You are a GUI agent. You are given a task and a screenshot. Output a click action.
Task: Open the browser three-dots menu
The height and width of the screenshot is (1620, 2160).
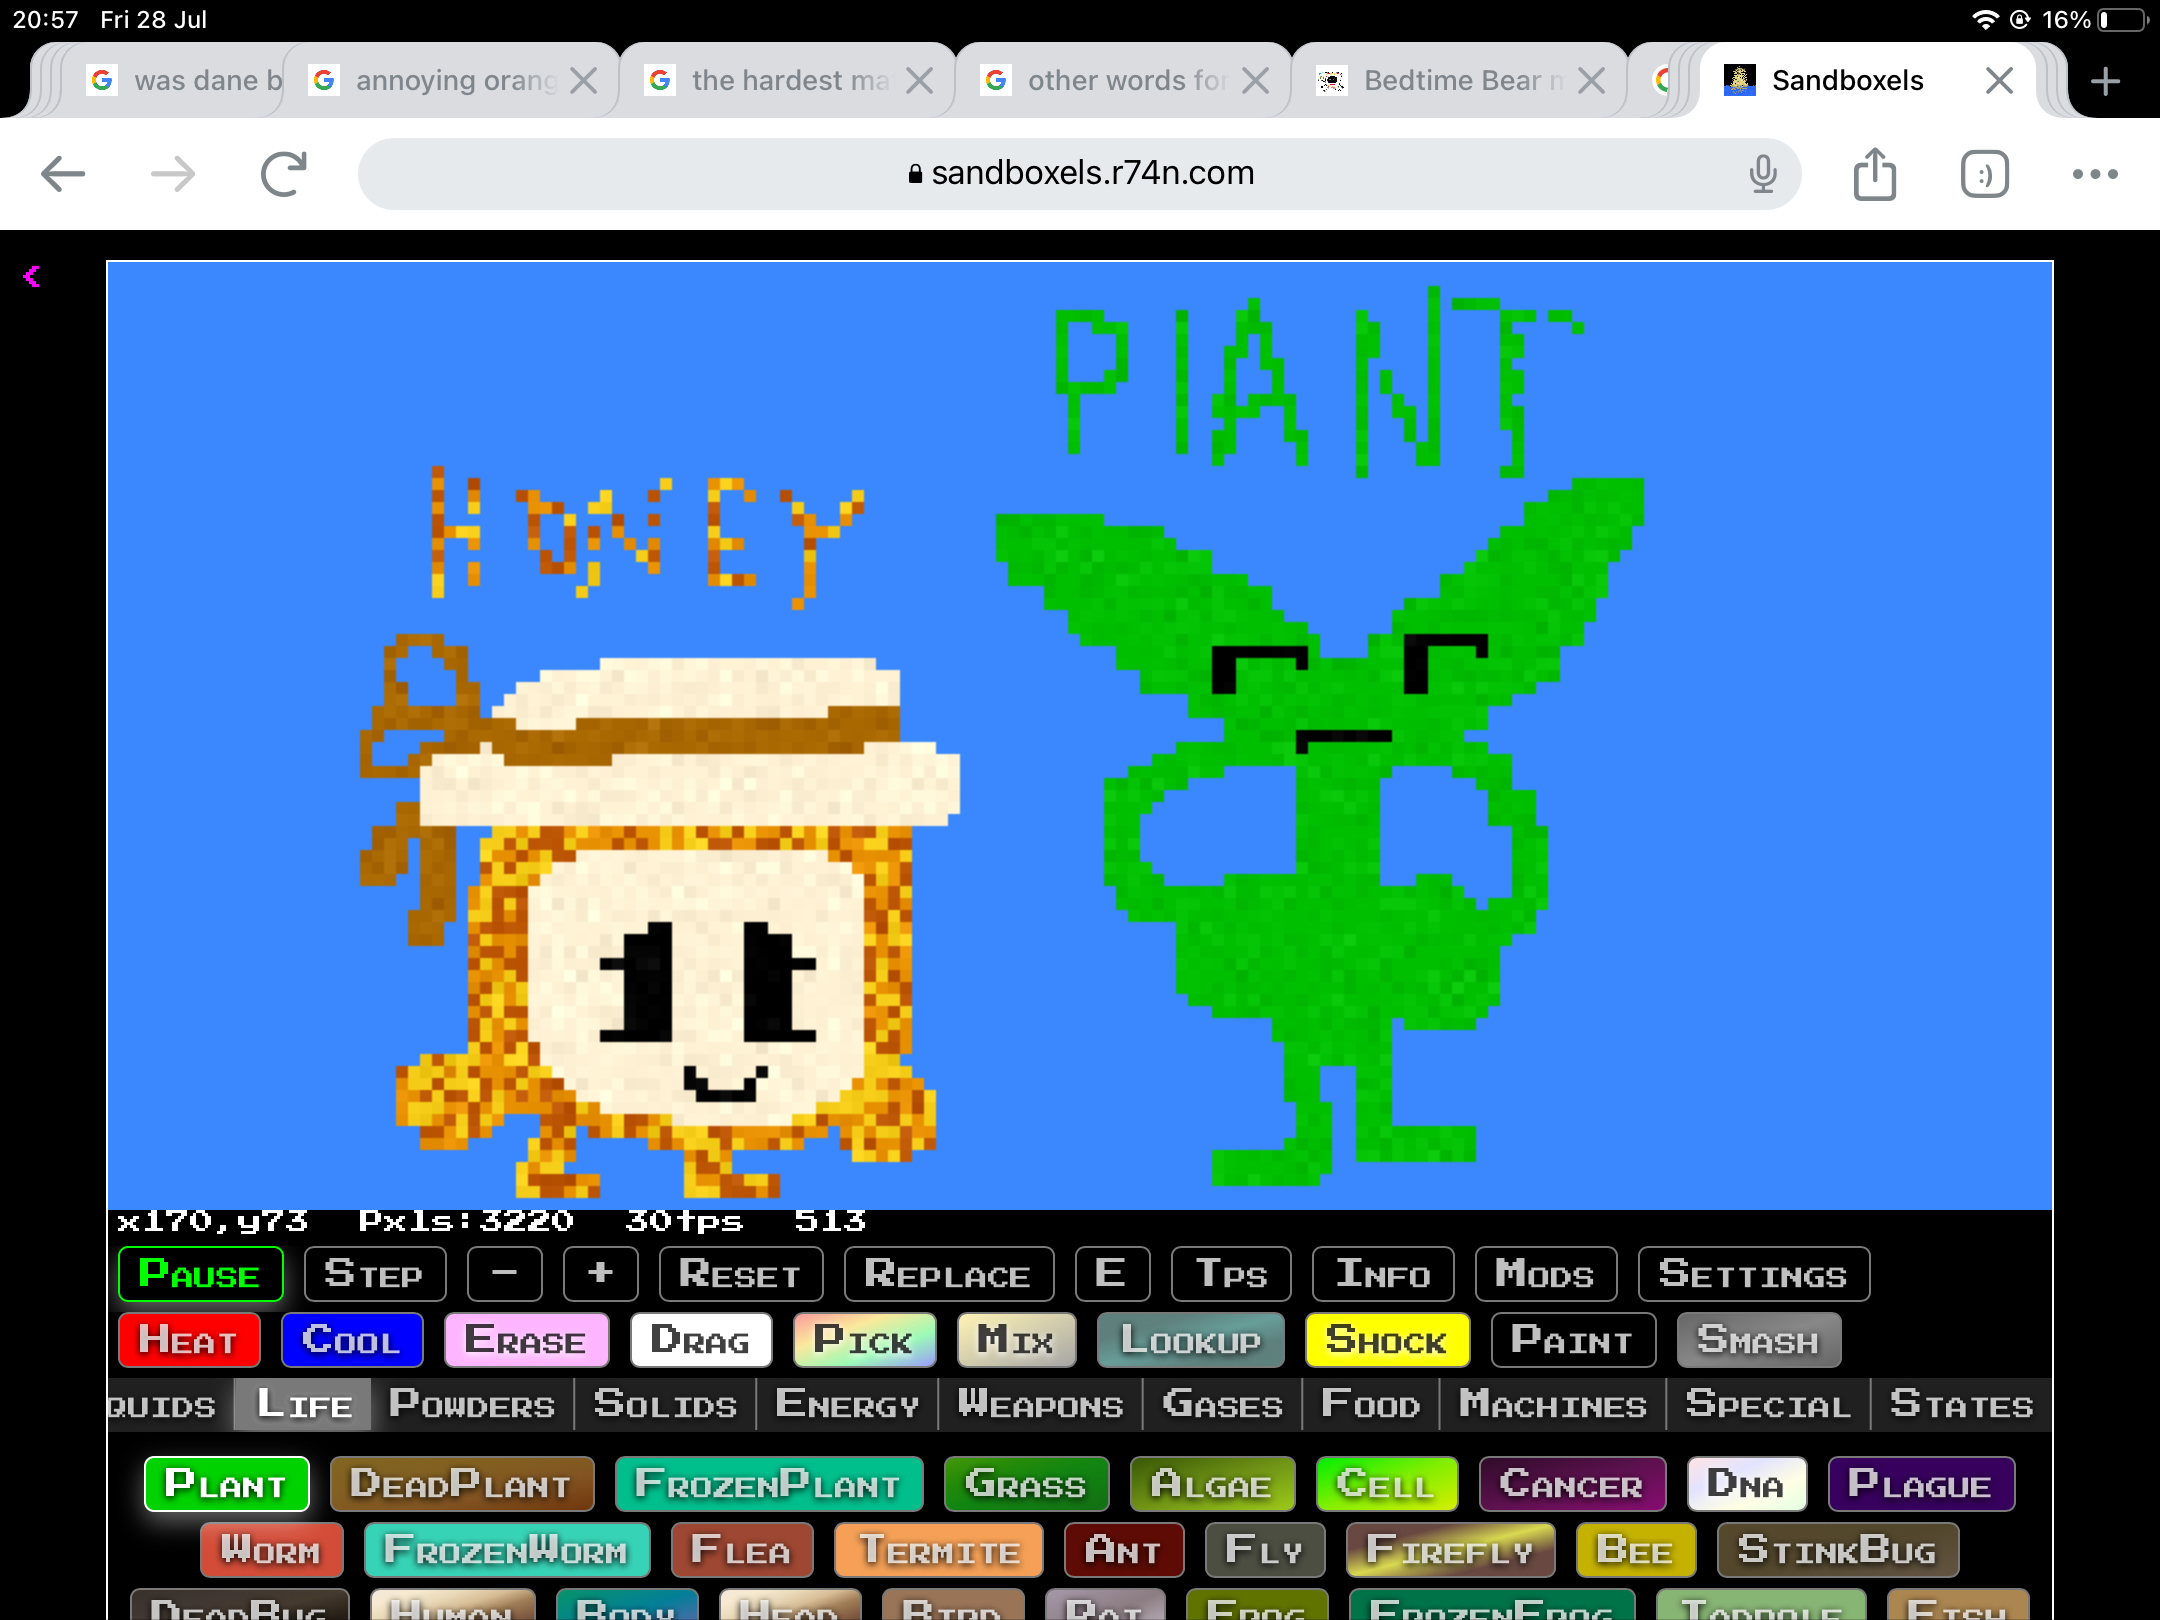point(2095,174)
